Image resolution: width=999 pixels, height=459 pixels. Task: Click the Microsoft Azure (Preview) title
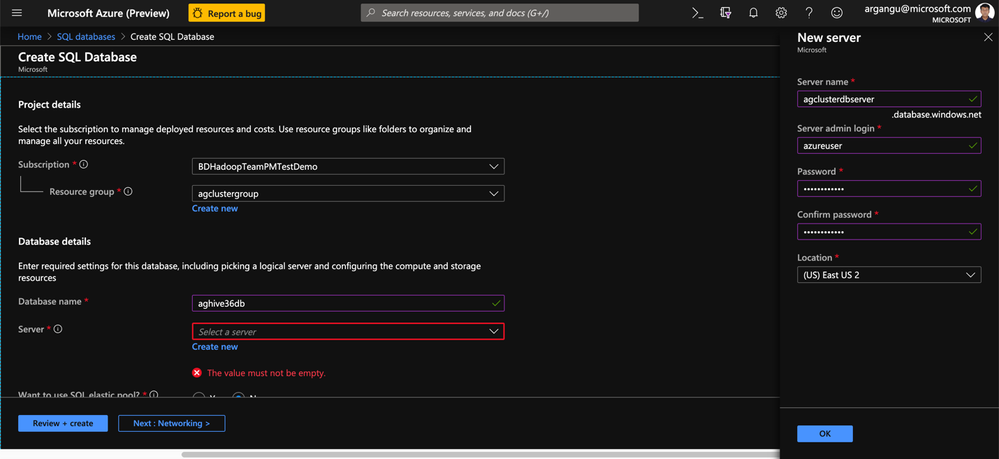coord(108,13)
